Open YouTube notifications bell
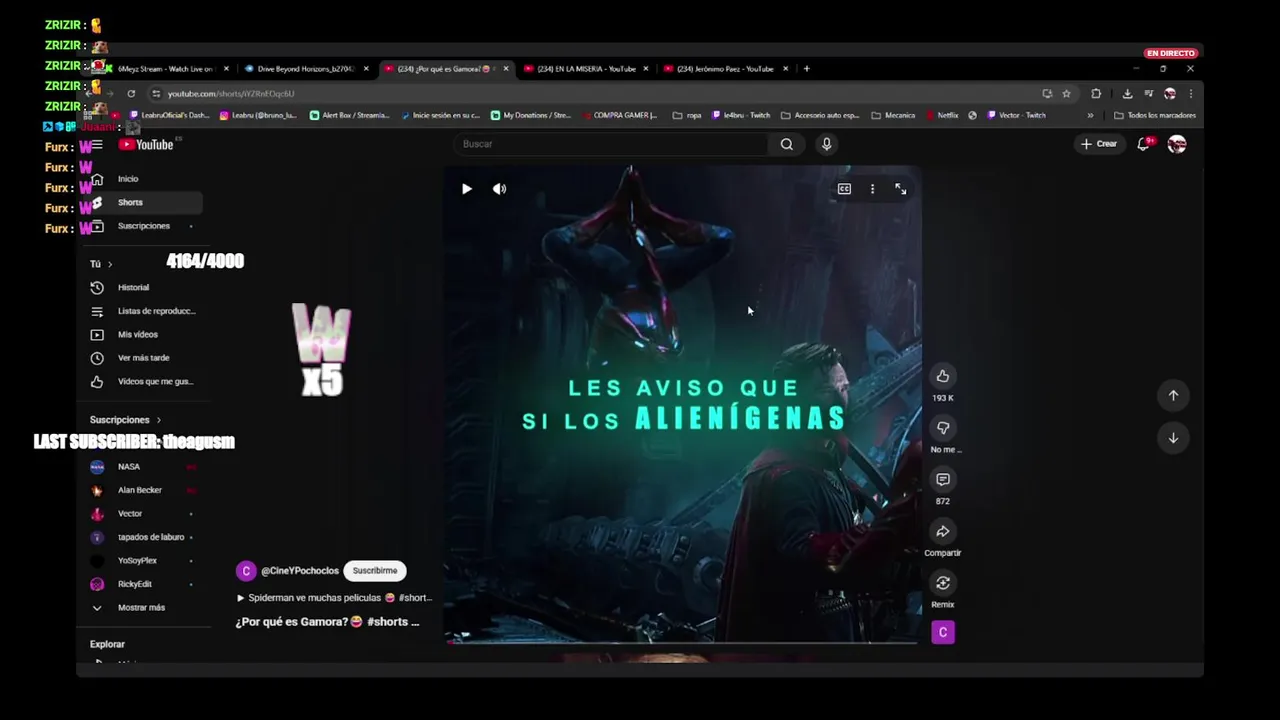The image size is (1280, 720). point(1144,144)
